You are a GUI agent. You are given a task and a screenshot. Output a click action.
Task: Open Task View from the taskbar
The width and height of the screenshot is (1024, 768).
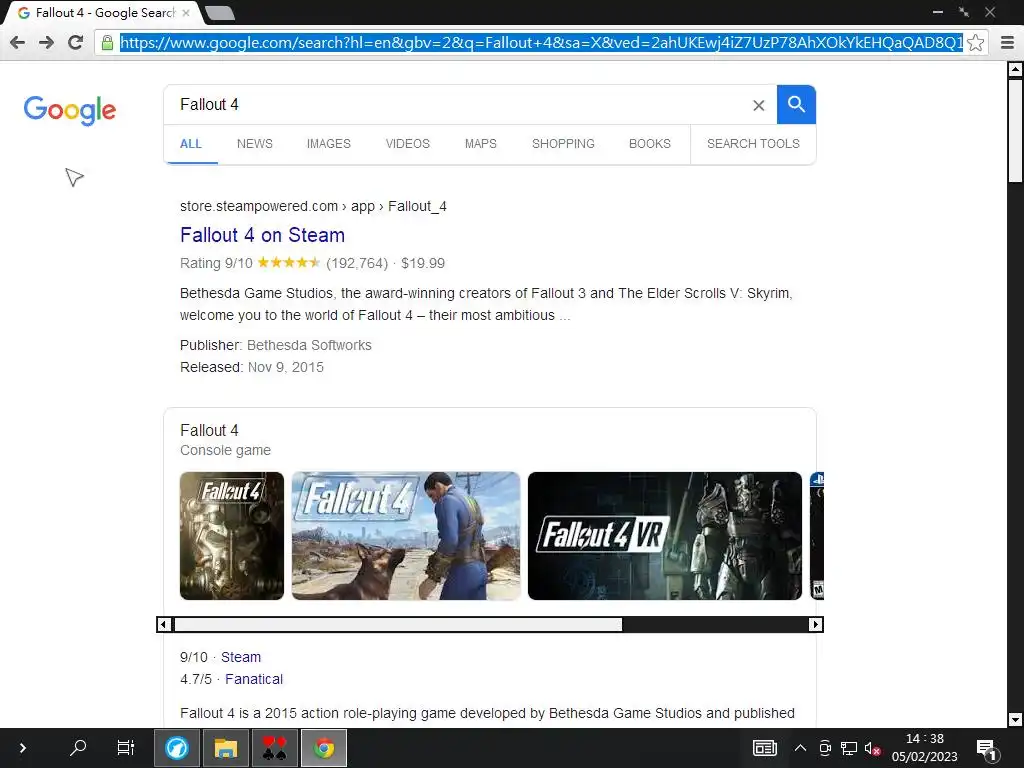click(125, 748)
